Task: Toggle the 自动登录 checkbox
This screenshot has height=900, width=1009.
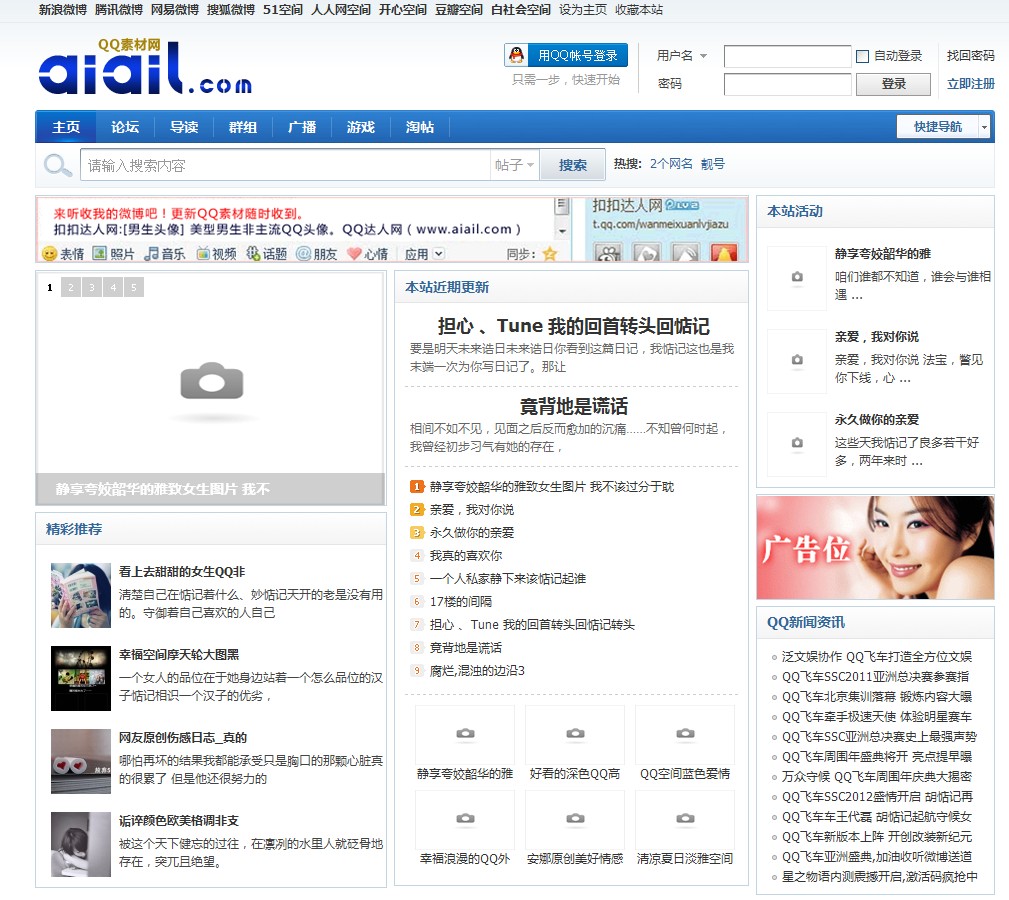Action: click(863, 56)
